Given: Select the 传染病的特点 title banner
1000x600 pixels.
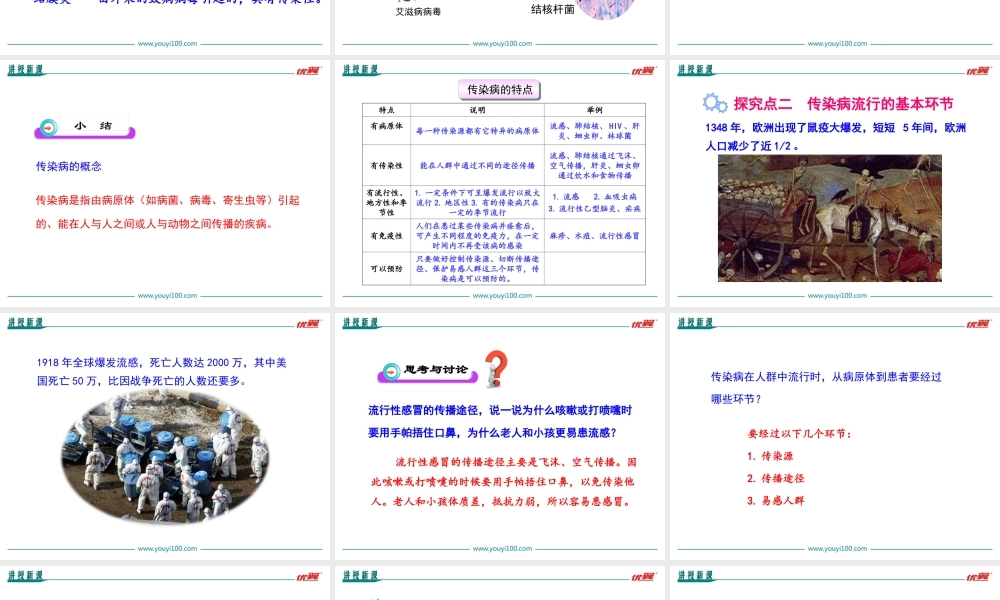Looking at the screenshot, I should tap(498, 90).
